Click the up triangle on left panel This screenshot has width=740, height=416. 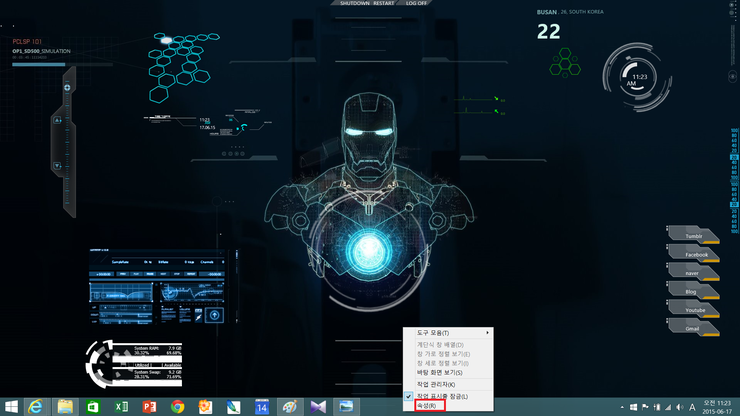(57, 120)
